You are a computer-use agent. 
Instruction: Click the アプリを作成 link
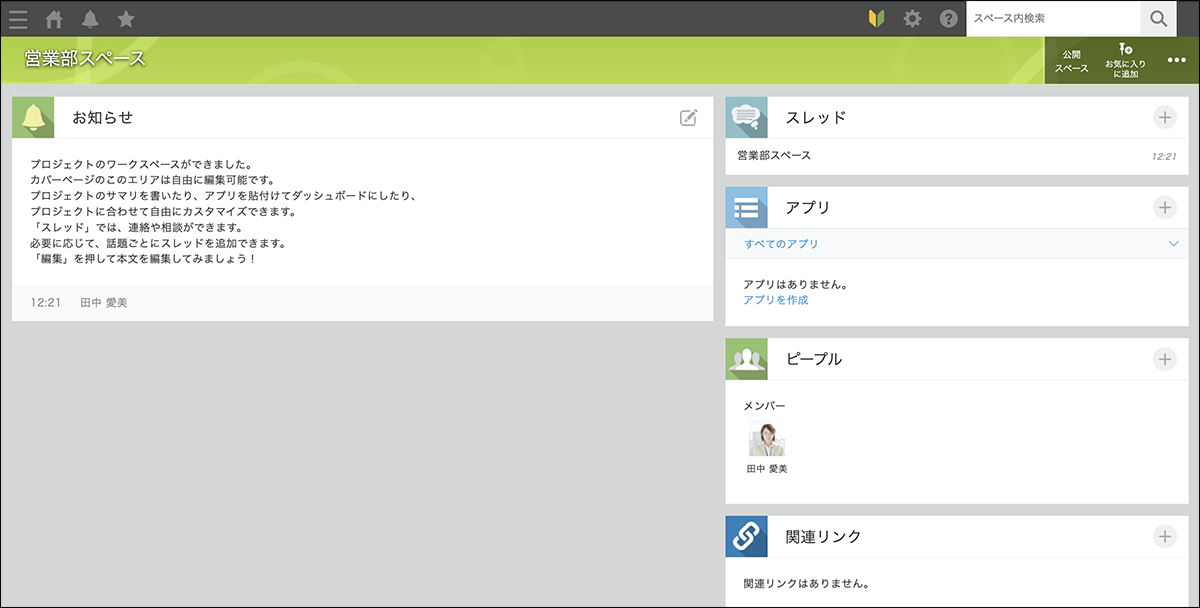tap(775, 300)
